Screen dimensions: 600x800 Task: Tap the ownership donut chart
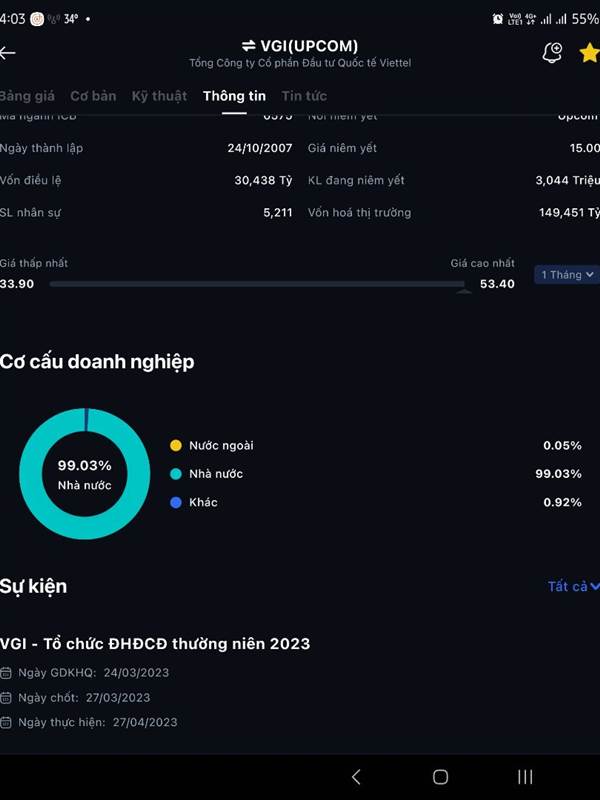(85, 473)
